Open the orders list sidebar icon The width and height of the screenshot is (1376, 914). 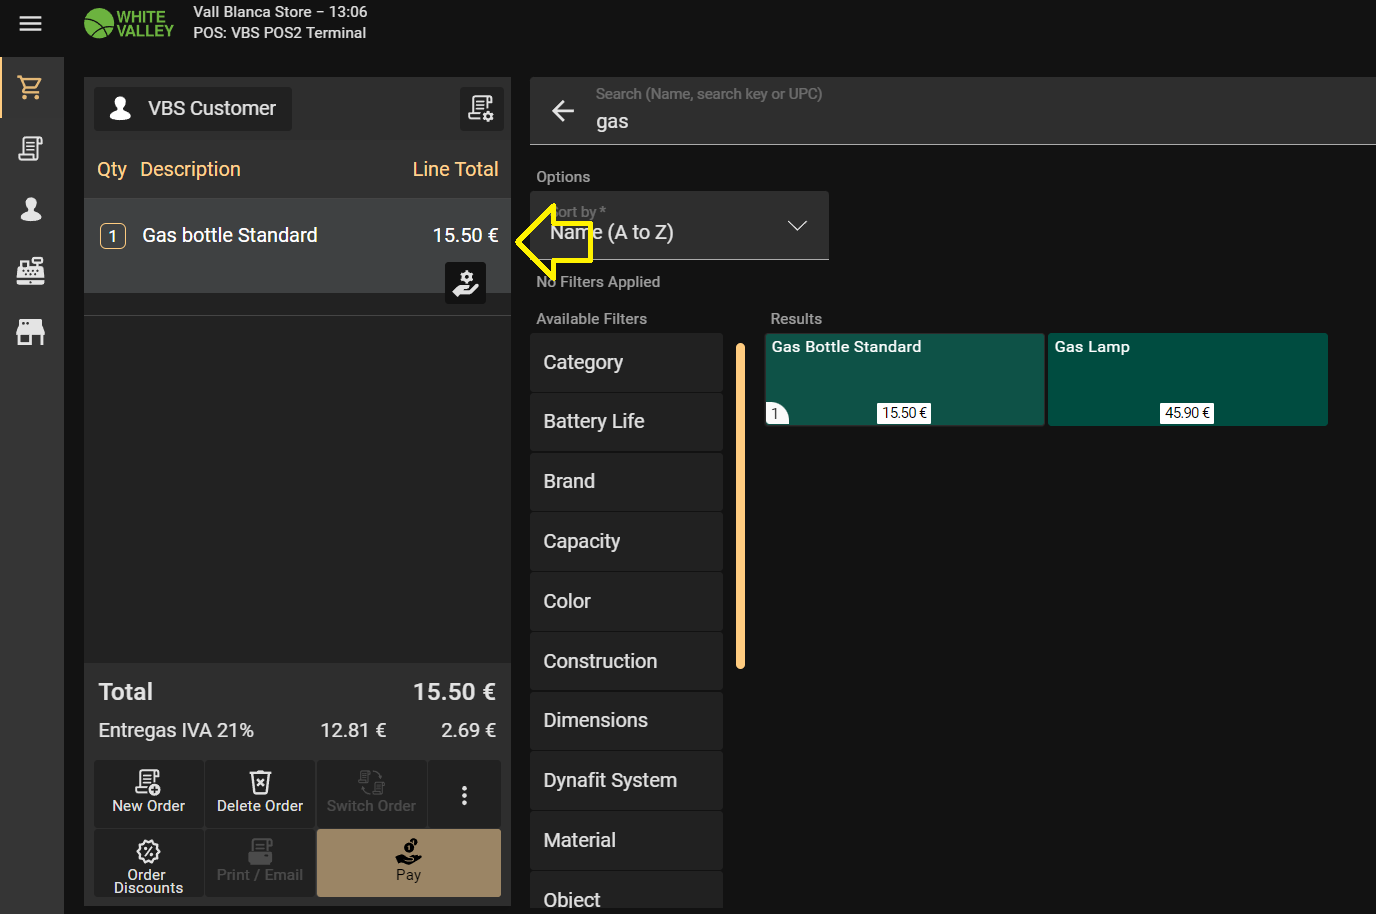[31, 149]
